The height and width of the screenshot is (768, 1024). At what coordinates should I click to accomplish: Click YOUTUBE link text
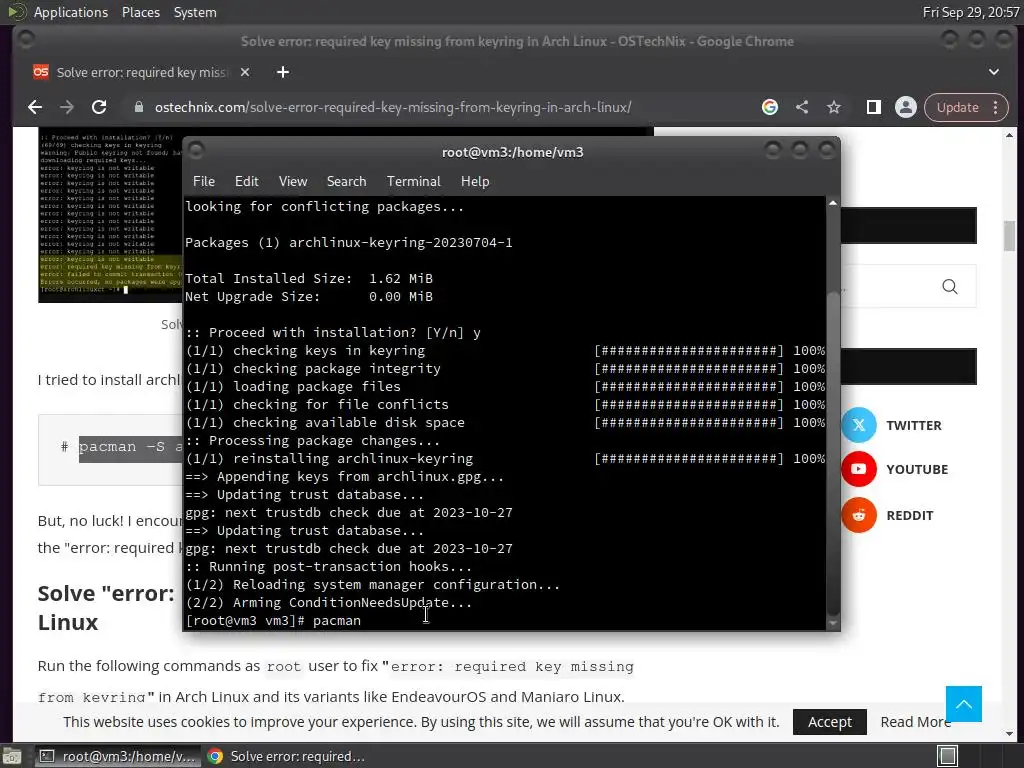tap(917, 470)
